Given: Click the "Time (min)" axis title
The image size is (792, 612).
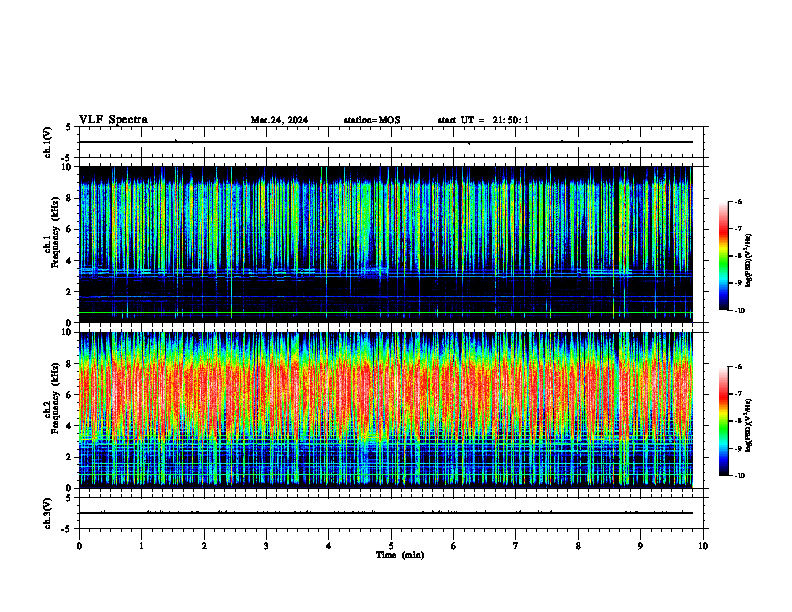Looking at the screenshot, I should [x=400, y=555].
